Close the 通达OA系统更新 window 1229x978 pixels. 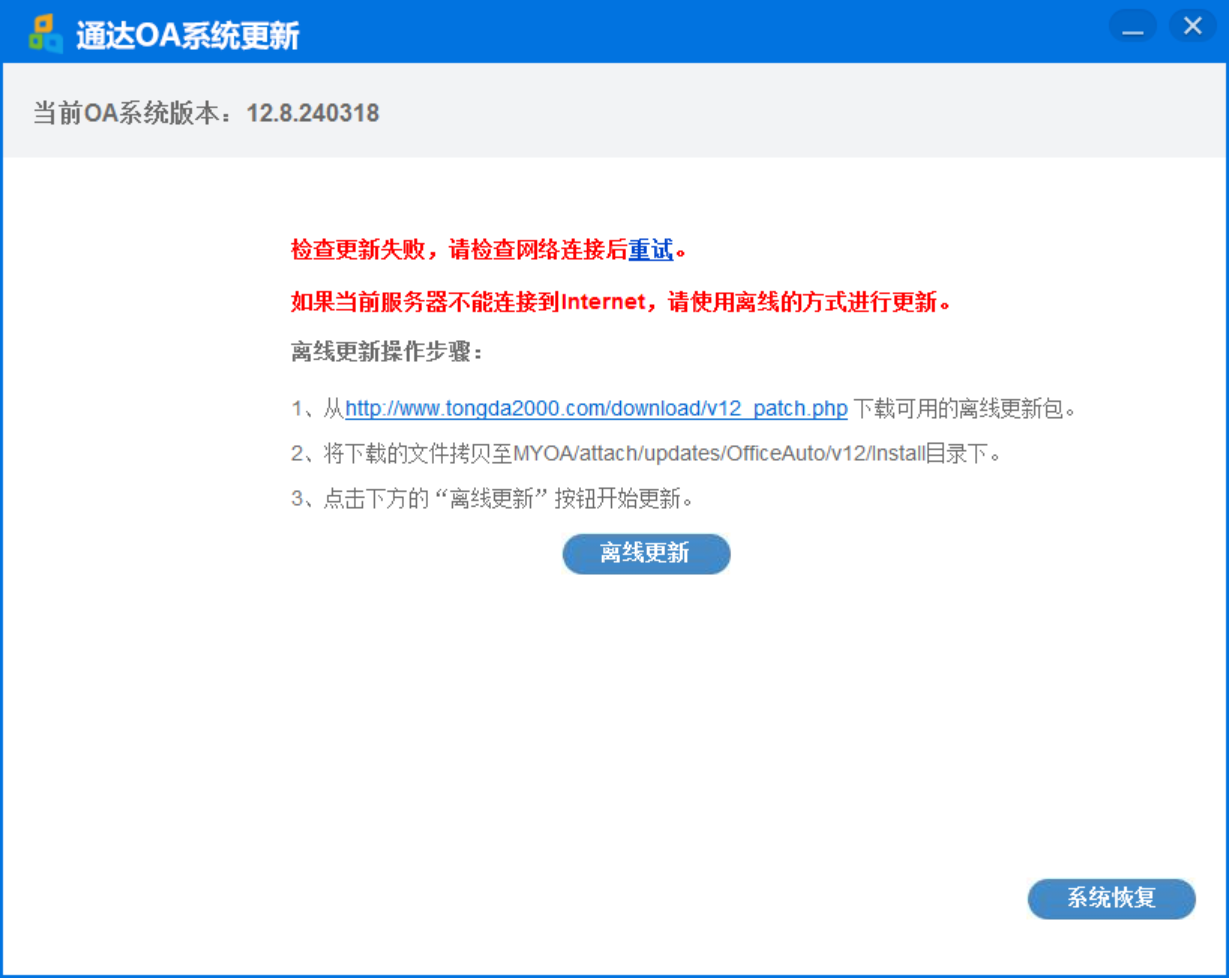pyautogui.click(x=1192, y=27)
